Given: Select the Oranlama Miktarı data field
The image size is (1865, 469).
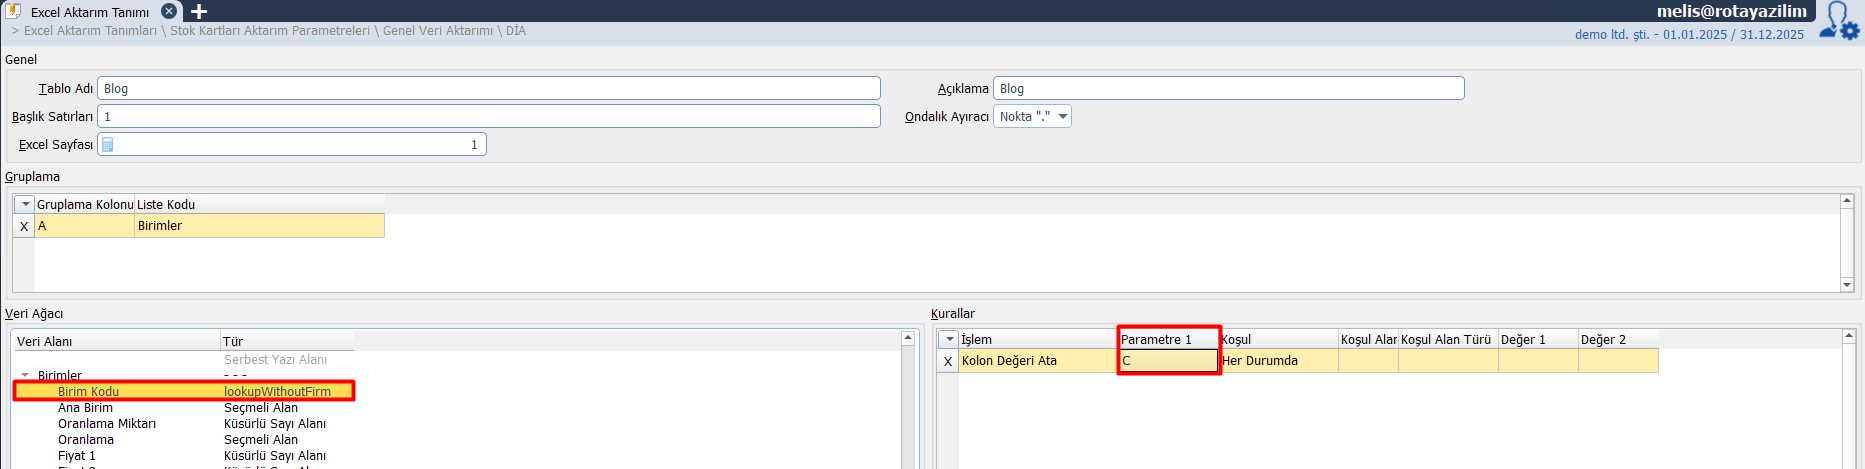Looking at the screenshot, I should [106, 424].
